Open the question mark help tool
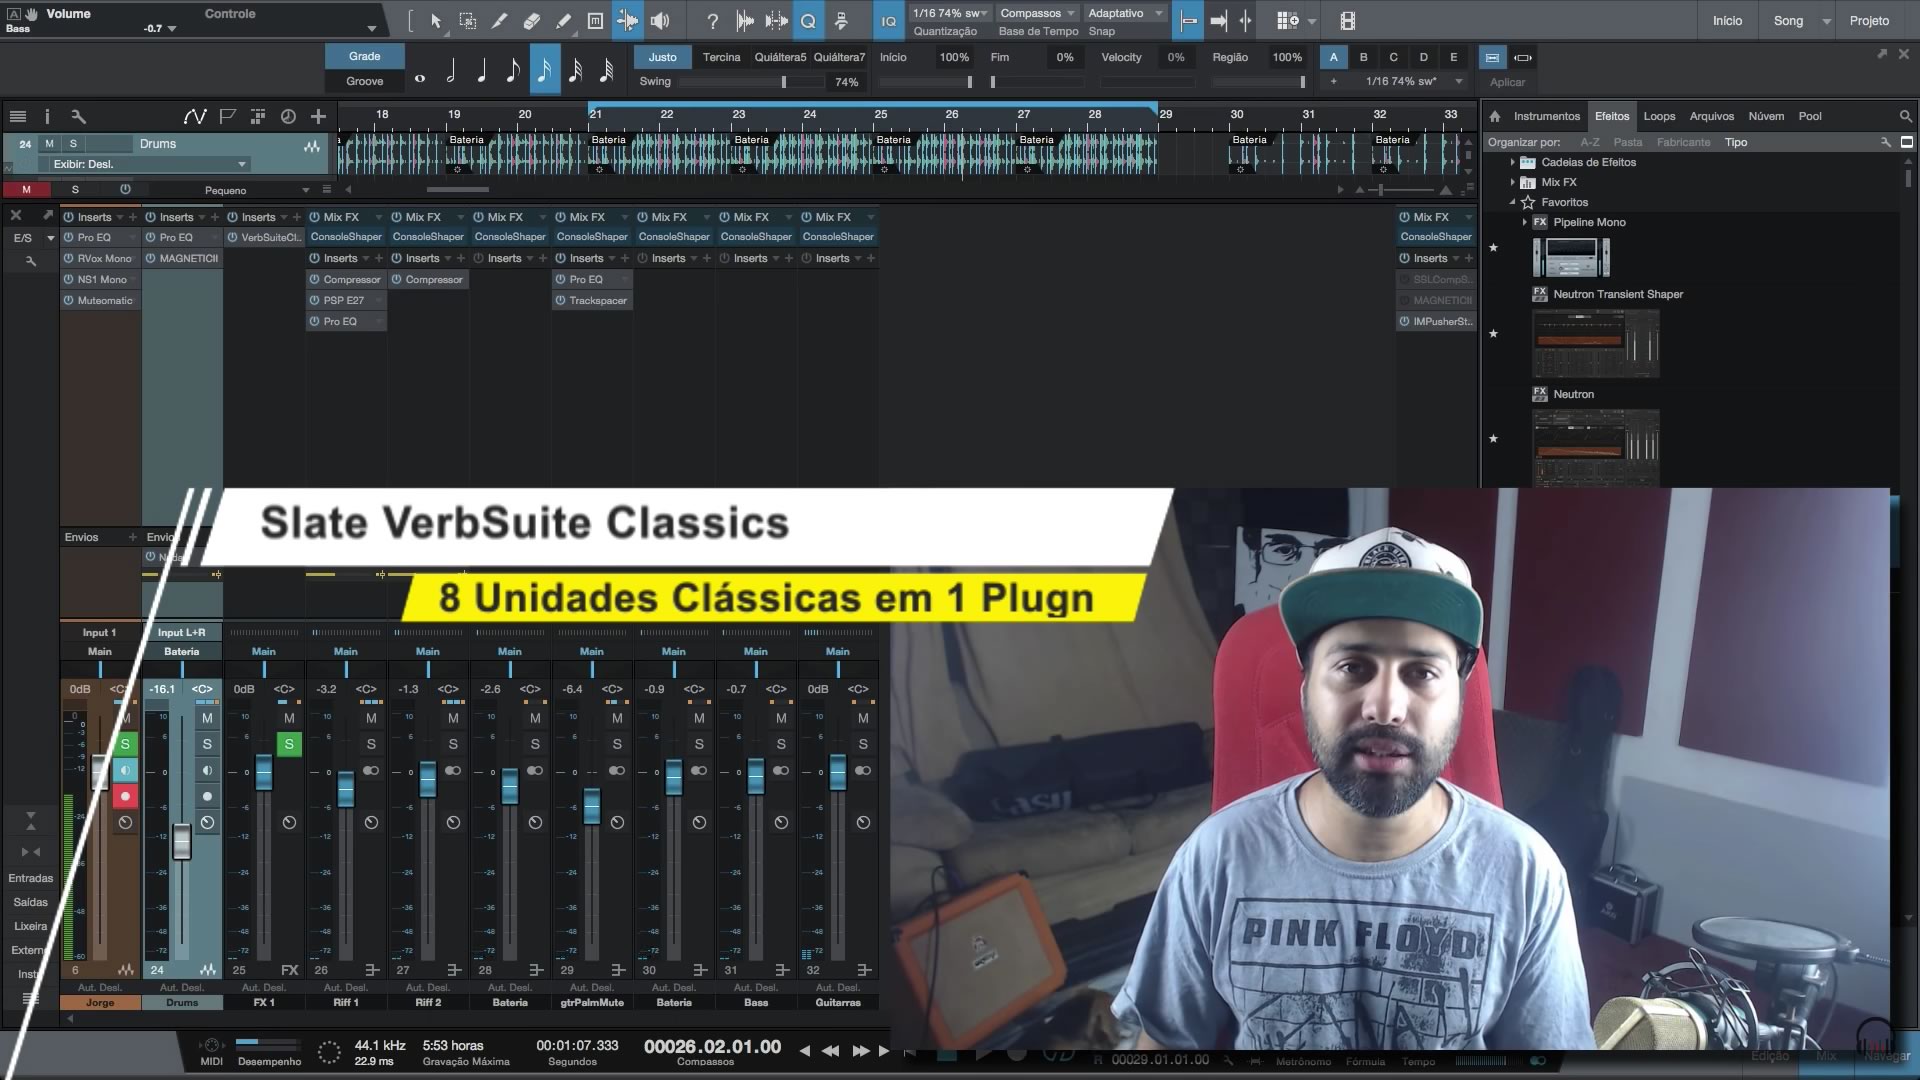The image size is (1920, 1080). point(712,21)
